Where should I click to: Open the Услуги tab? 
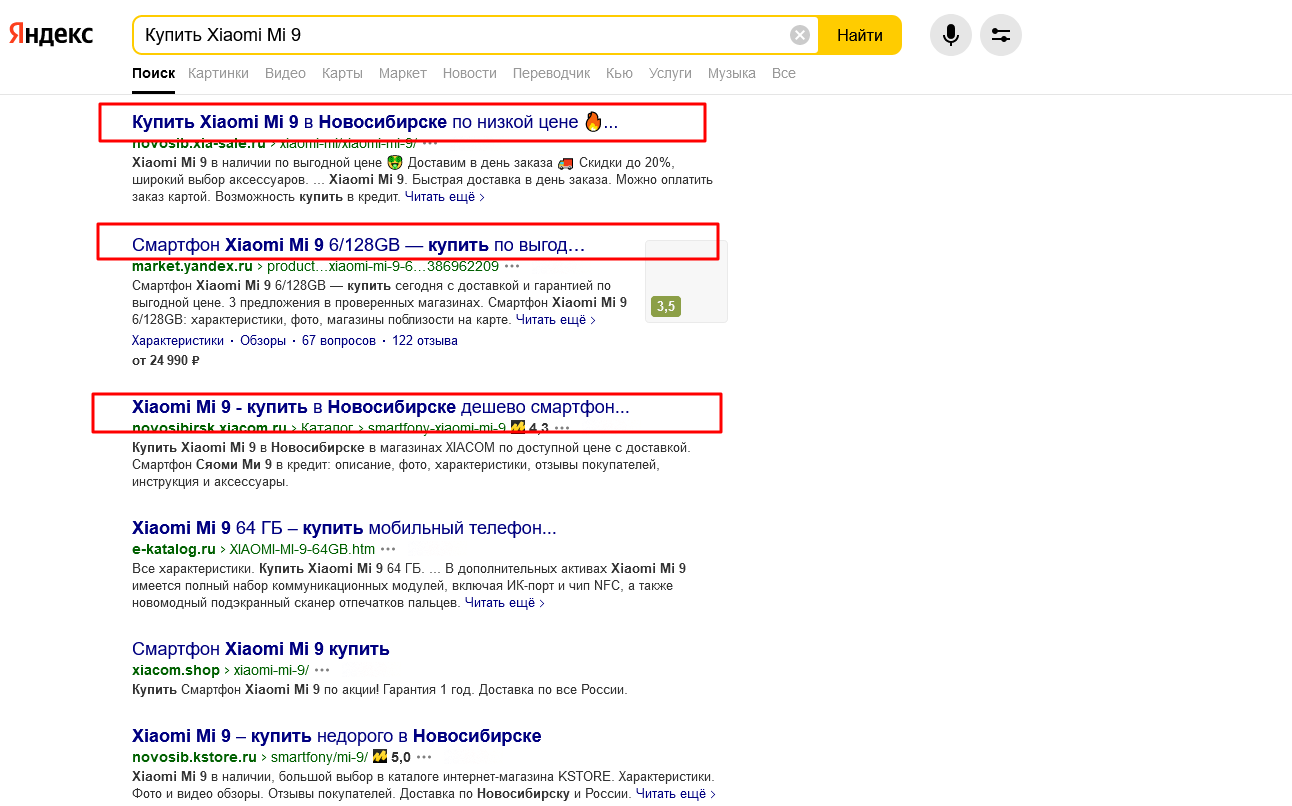click(670, 73)
